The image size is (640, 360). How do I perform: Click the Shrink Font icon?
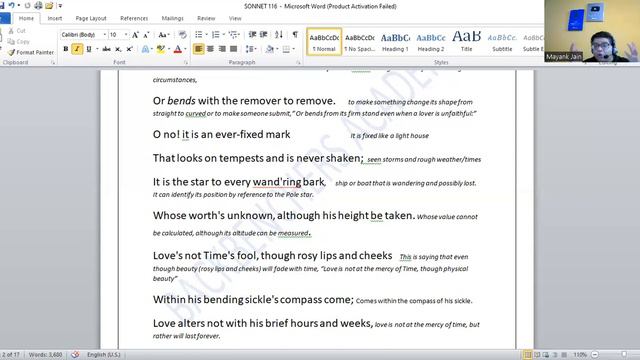tap(146, 35)
